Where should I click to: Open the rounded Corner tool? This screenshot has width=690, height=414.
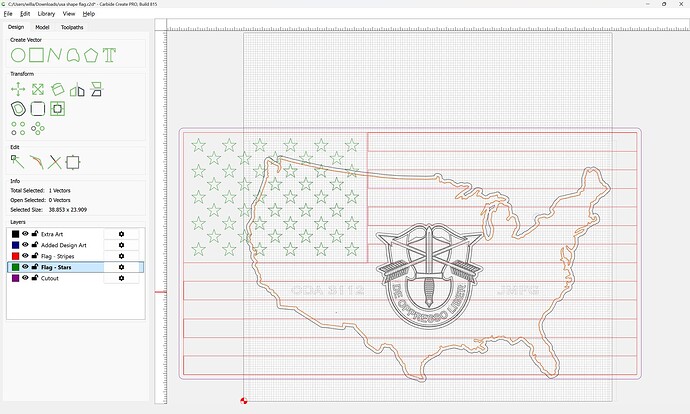pyautogui.click(x=38, y=109)
